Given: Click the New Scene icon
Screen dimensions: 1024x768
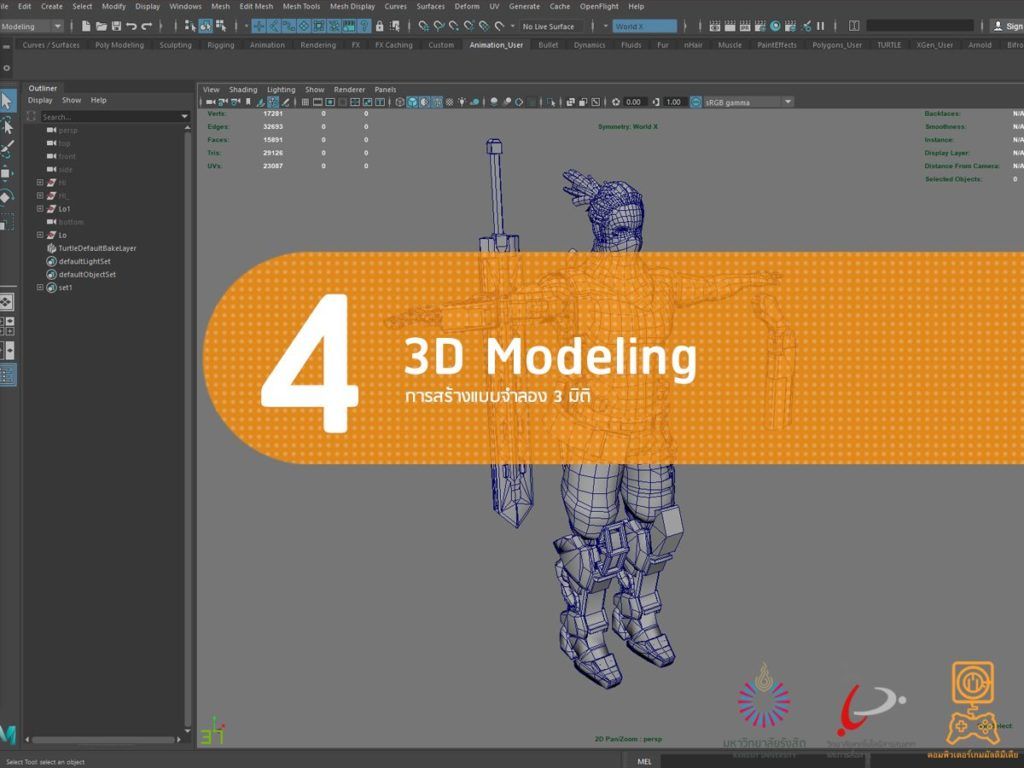Looking at the screenshot, I should click(x=86, y=26).
